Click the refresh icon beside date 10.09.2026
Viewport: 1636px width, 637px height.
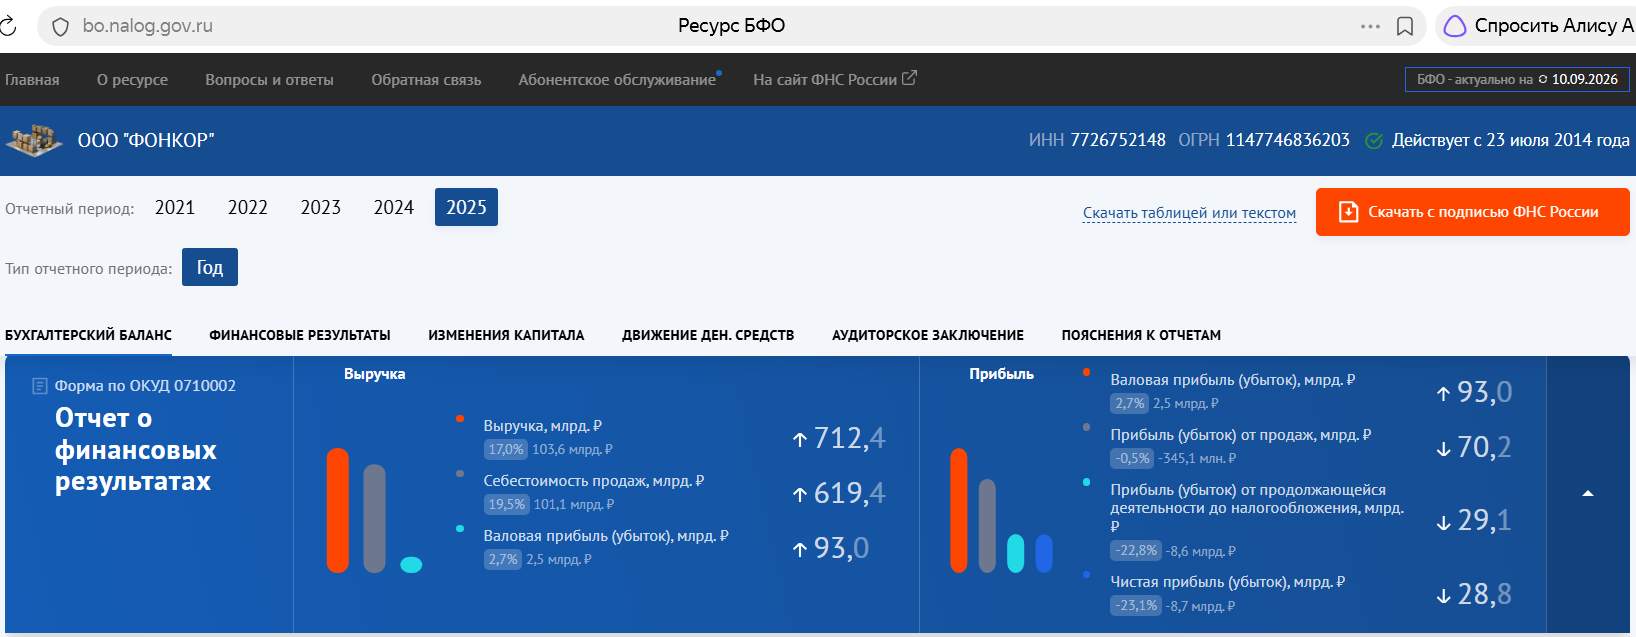(1543, 79)
